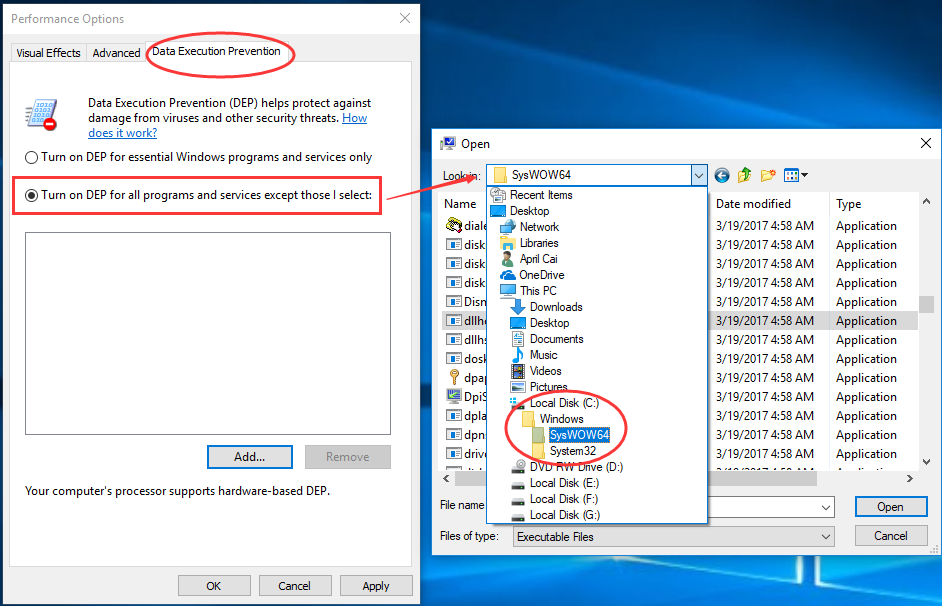Click the back arrow icon in Open dialog

[x=722, y=175]
